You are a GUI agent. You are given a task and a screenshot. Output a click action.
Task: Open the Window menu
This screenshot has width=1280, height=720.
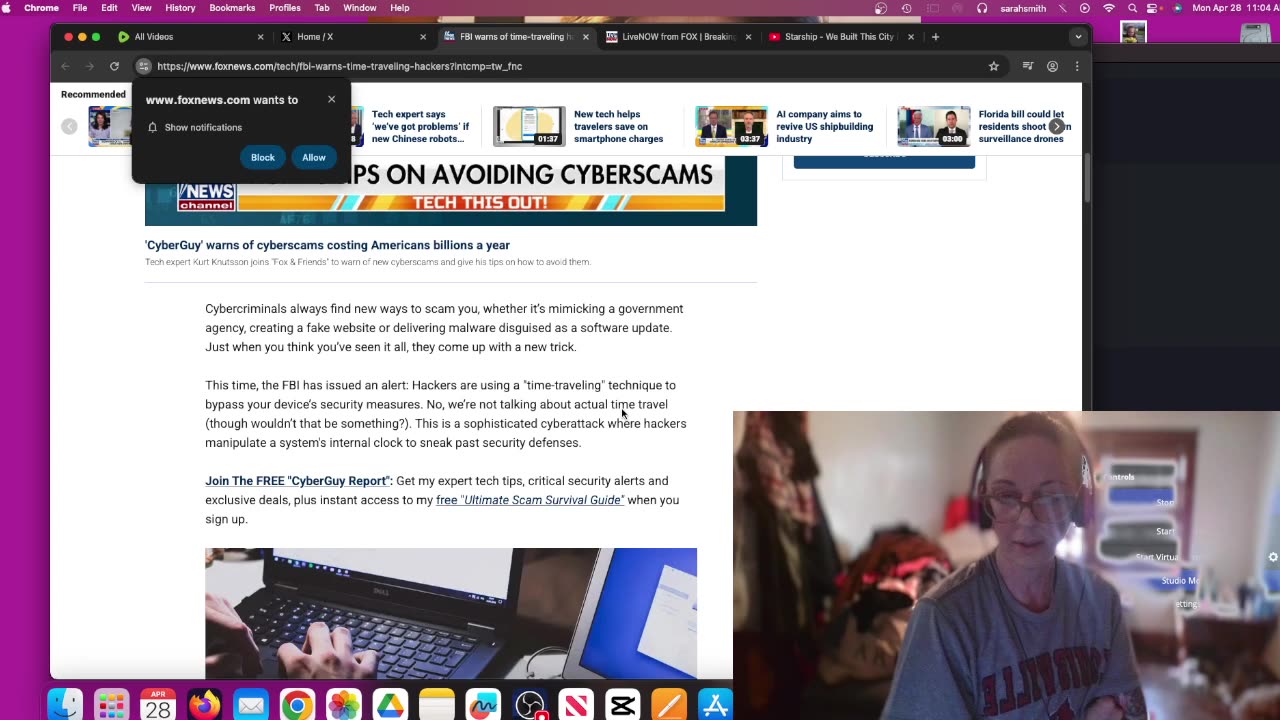tap(360, 8)
